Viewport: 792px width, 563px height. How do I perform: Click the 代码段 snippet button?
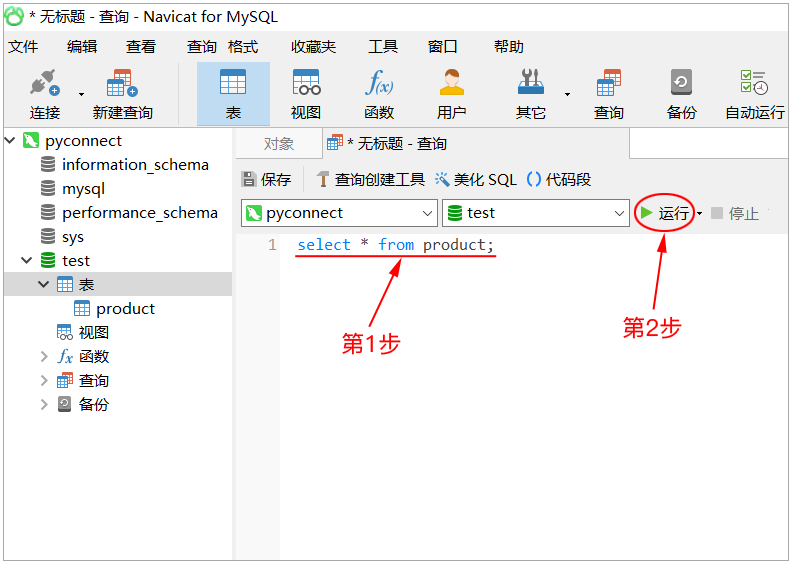pos(559,179)
